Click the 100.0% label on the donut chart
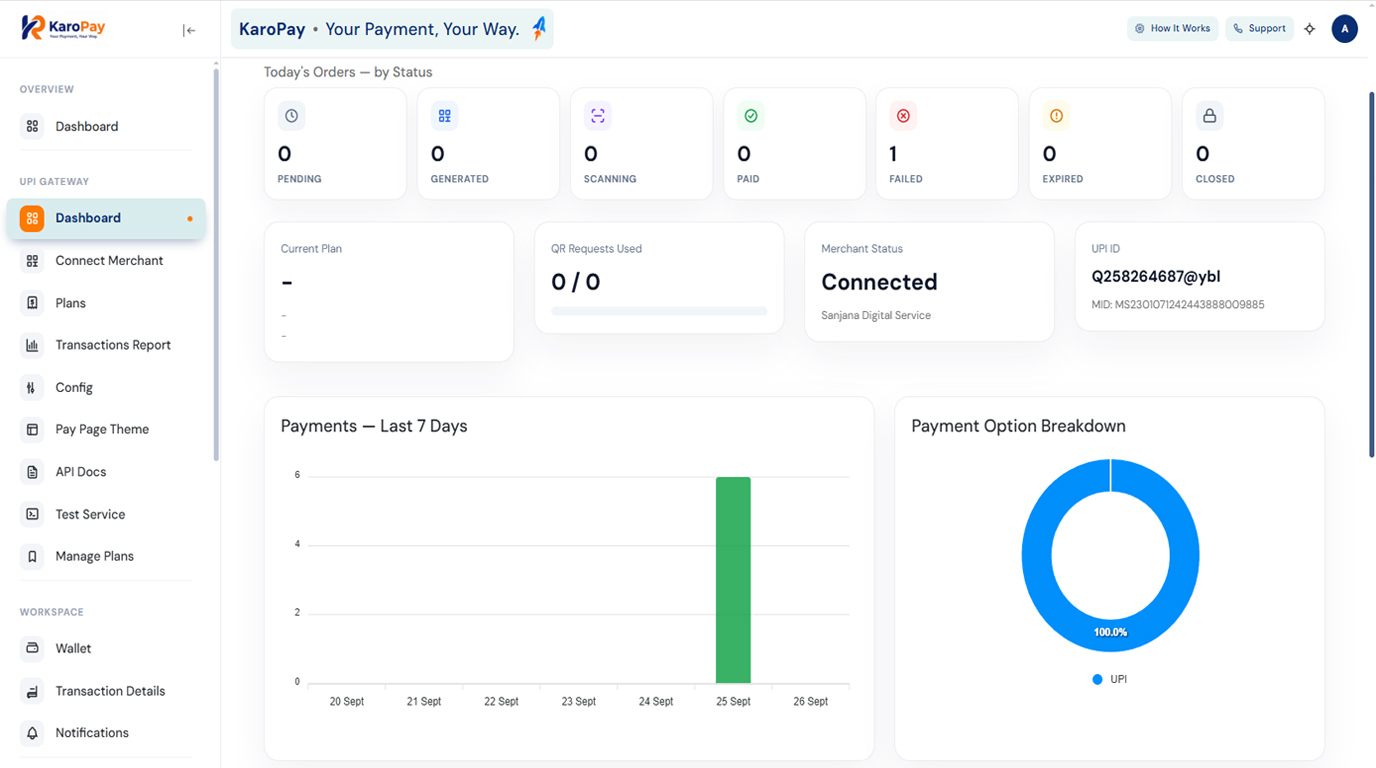 [1110, 632]
